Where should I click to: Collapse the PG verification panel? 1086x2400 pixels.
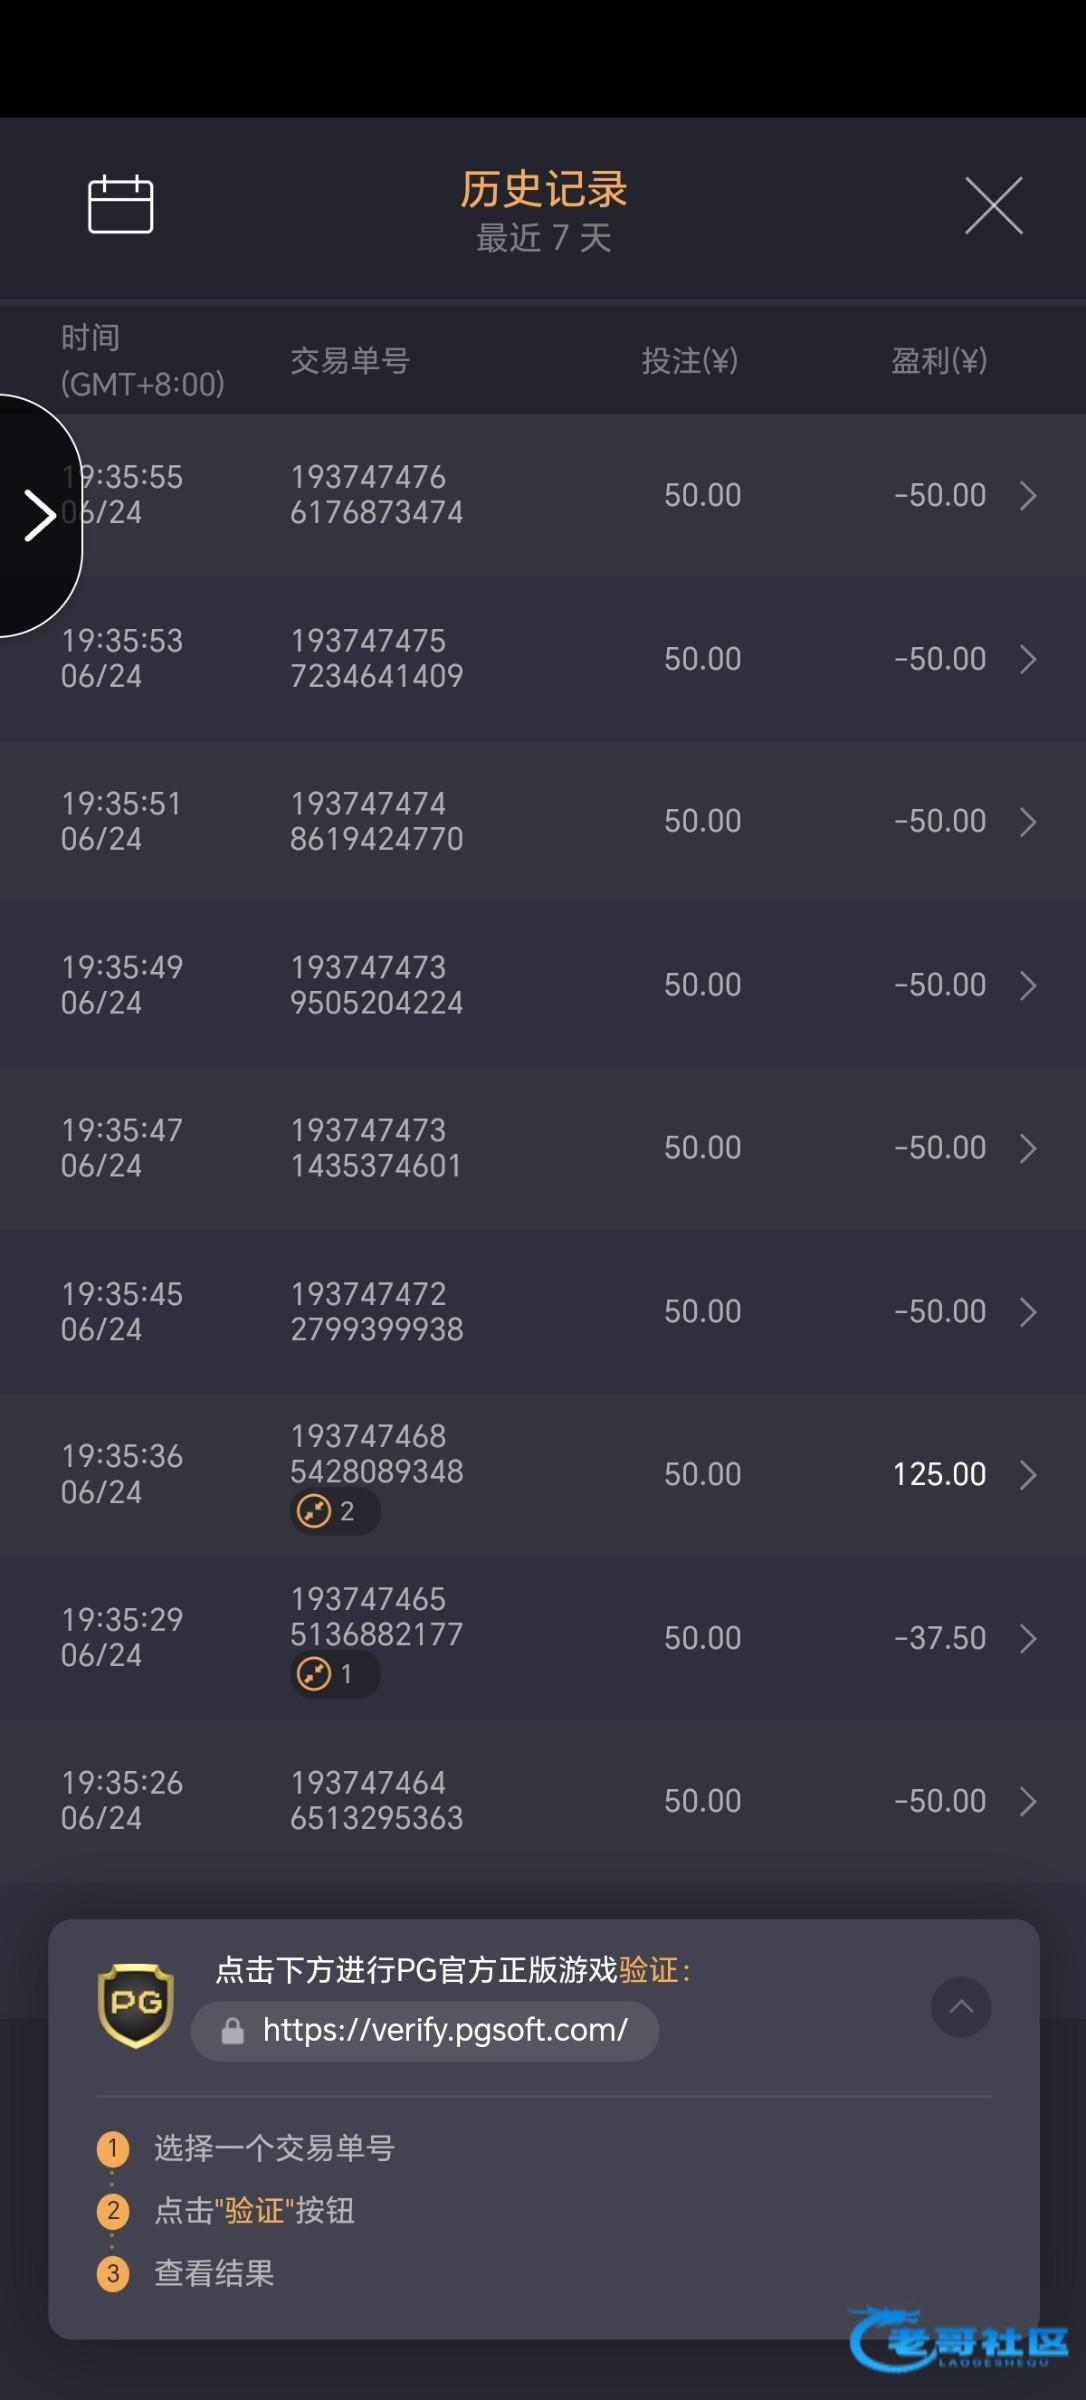pos(961,2006)
